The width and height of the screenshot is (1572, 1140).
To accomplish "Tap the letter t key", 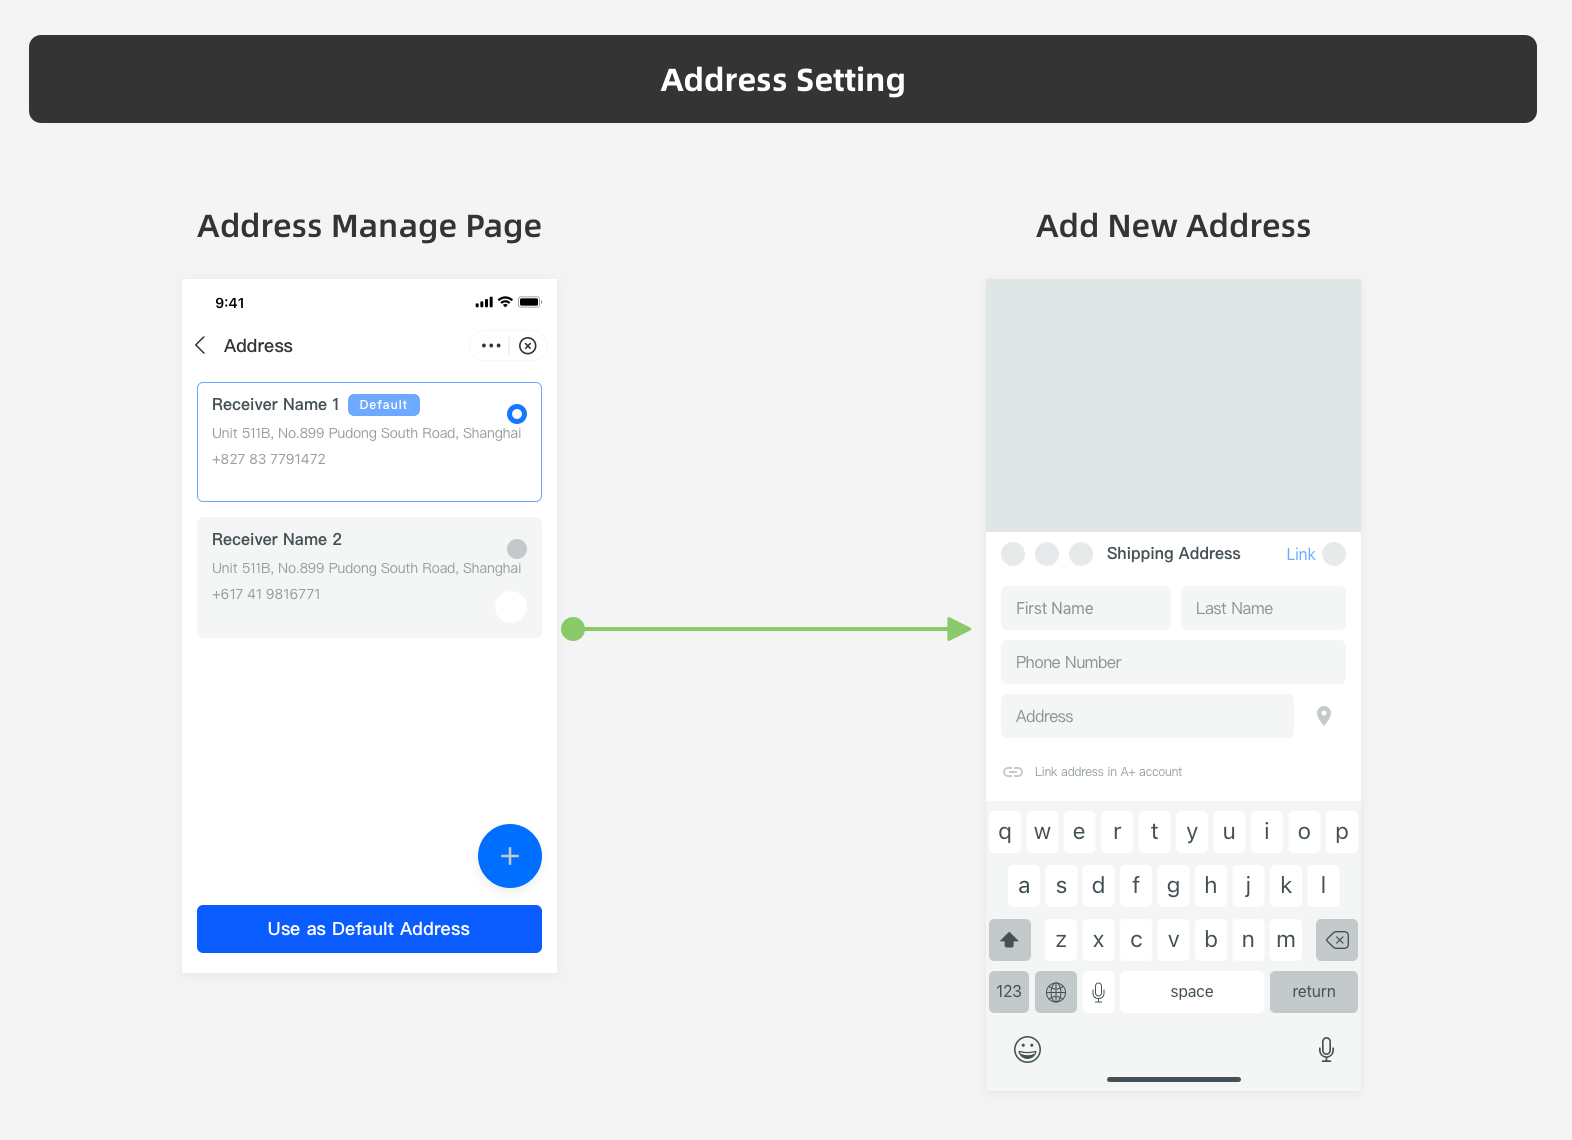I will point(1155,832).
